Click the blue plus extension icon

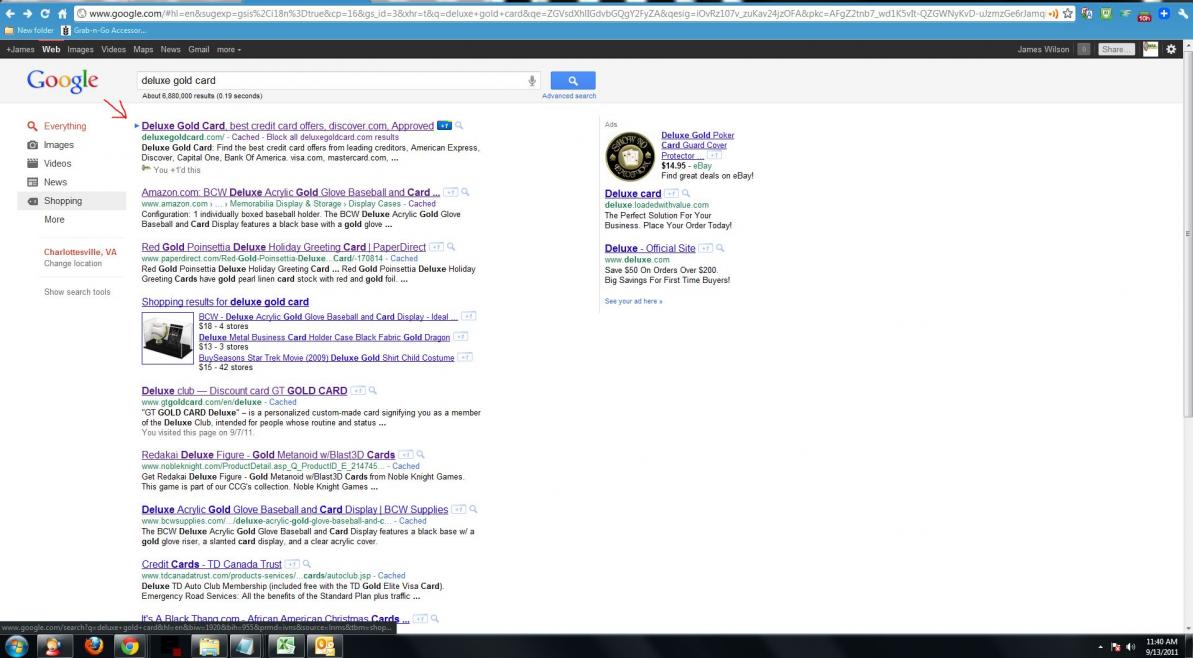pos(1163,14)
